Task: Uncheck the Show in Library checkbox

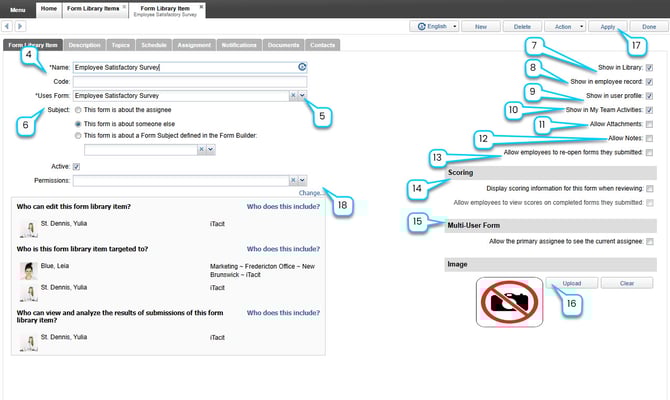Action: tap(649, 67)
